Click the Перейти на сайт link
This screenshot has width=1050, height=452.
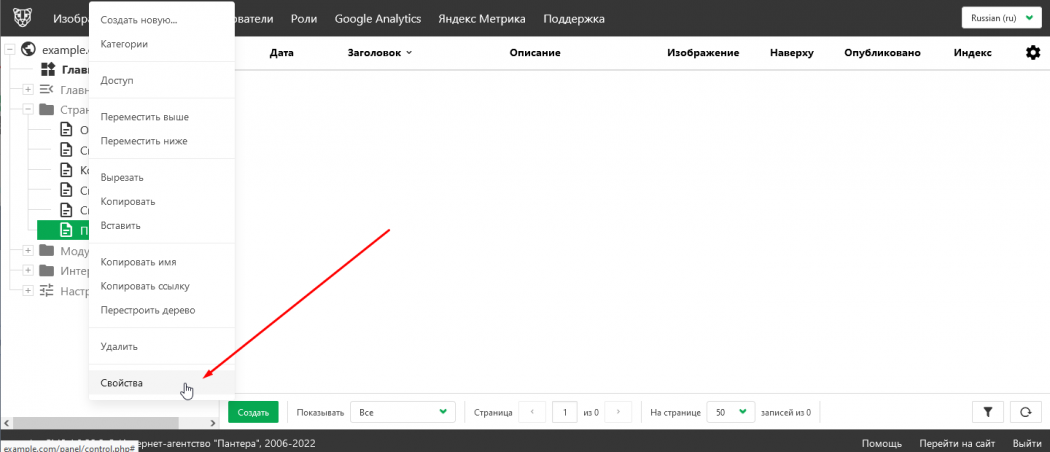tap(957, 443)
